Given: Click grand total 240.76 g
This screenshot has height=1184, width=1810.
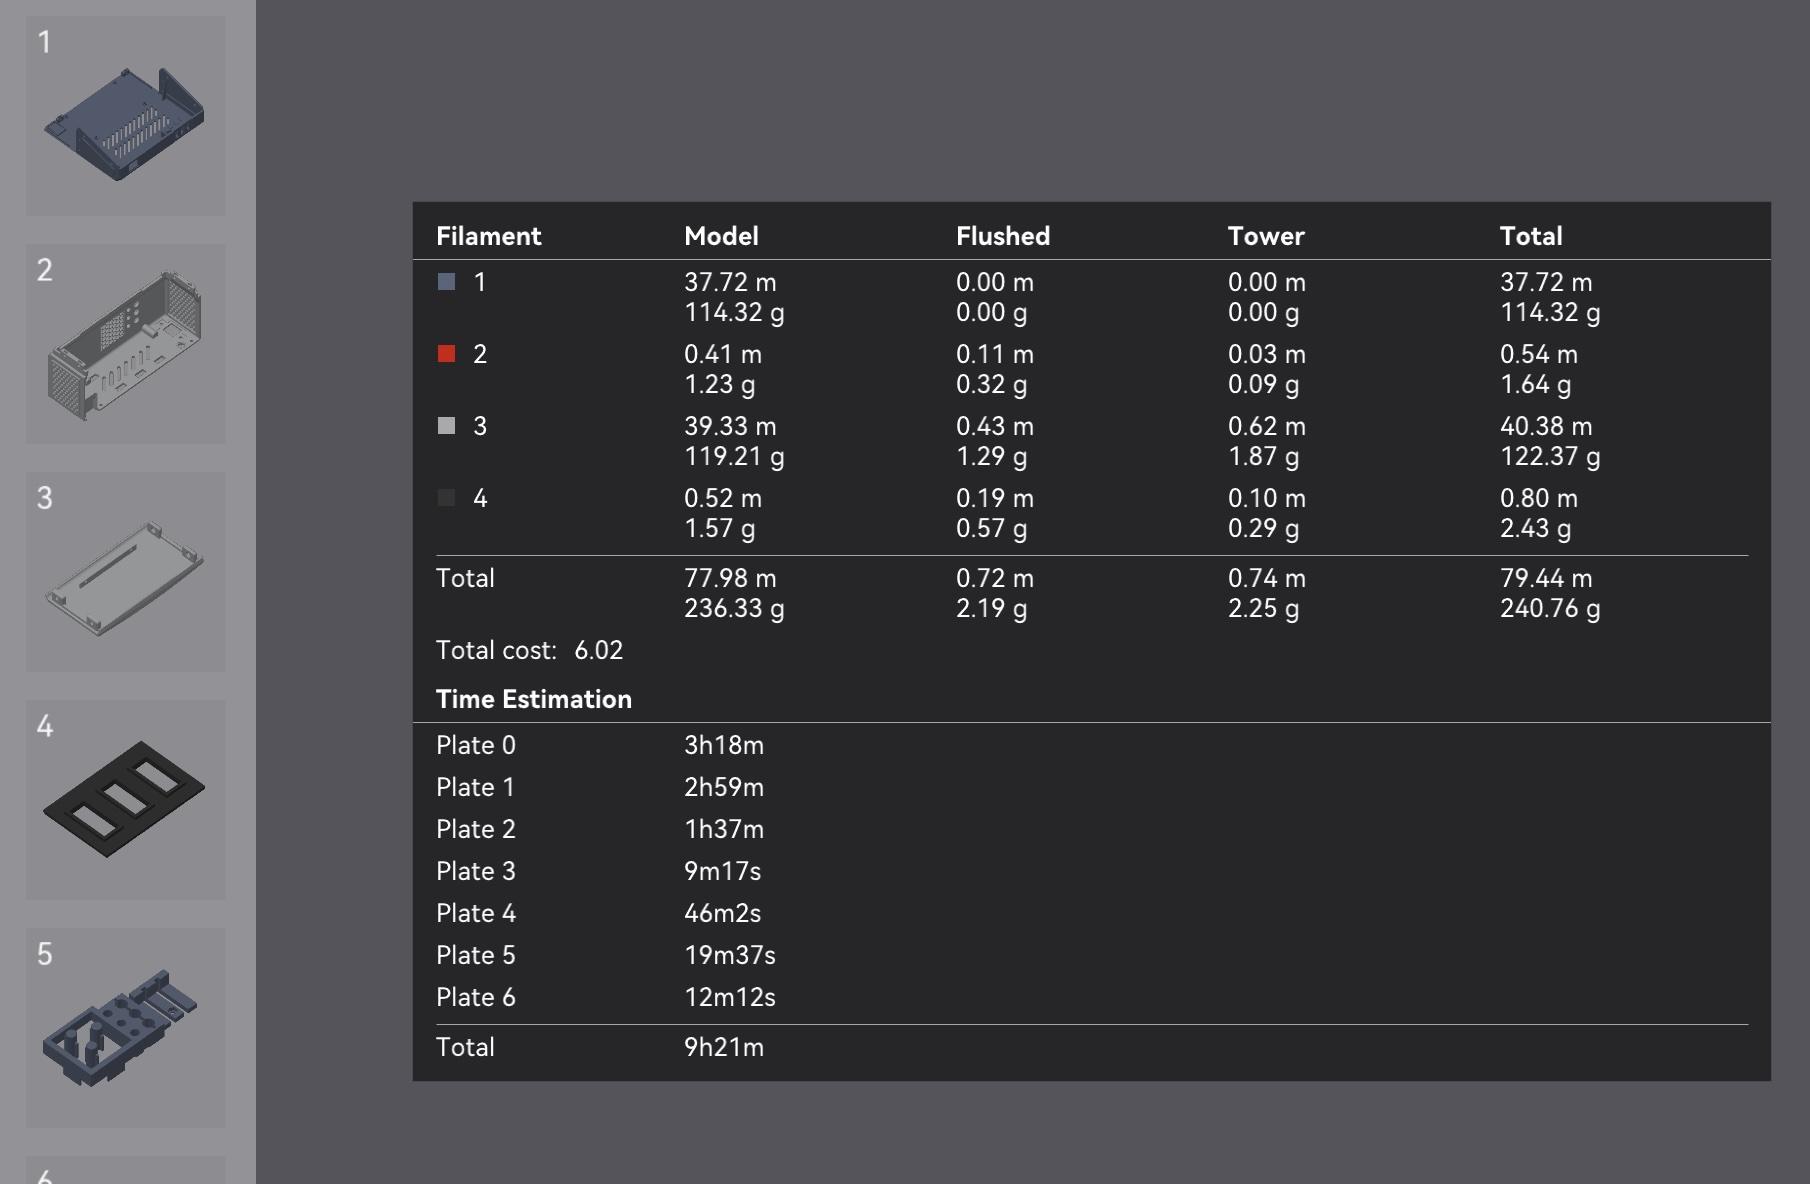Looking at the screenshot, I should tap(1550, 608).
